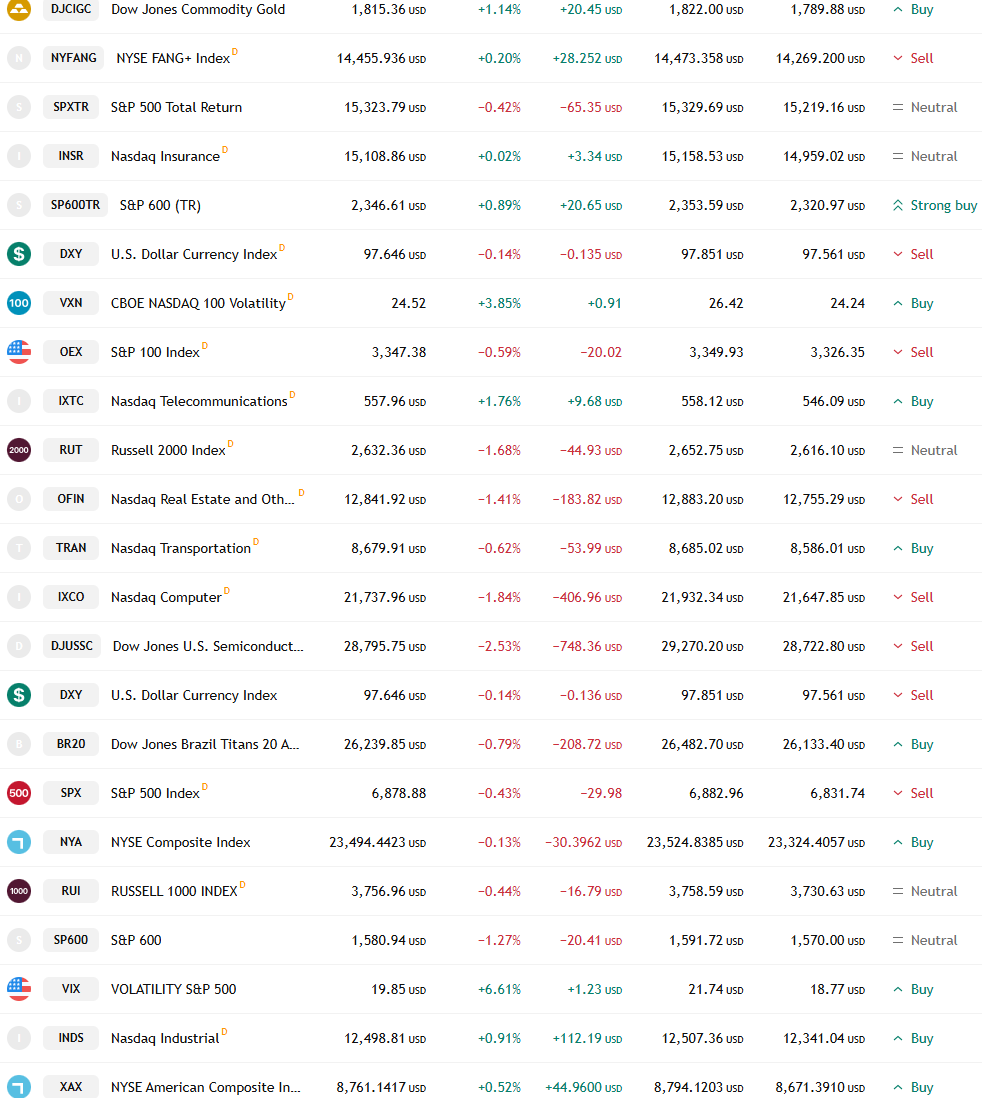The width and height of the screenshot is (982, 1098).
Task: Open the Nasdaq Computer link
Action: pyautogui.click(x=166, y=598)
